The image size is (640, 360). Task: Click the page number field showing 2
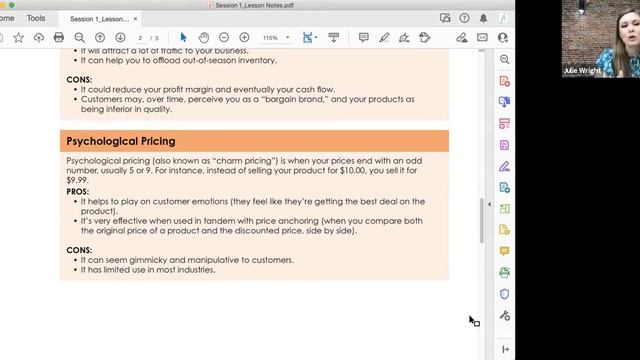click(140, 38)
